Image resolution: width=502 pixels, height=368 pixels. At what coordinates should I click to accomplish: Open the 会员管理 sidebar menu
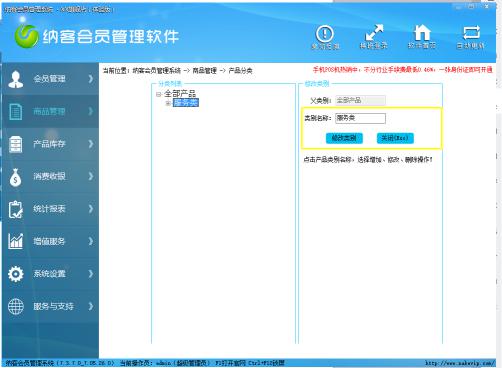click(x=50, y=79)
